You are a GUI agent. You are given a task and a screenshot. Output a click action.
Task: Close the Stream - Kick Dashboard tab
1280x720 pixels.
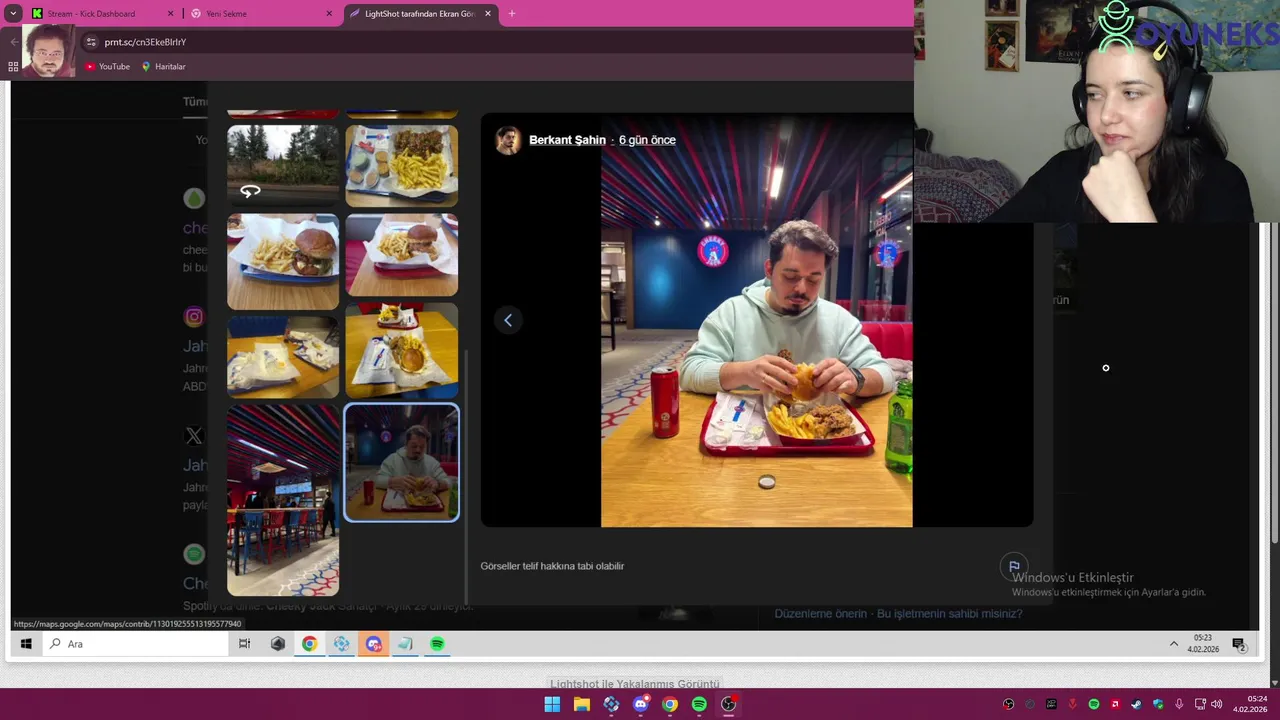[170, 14]
